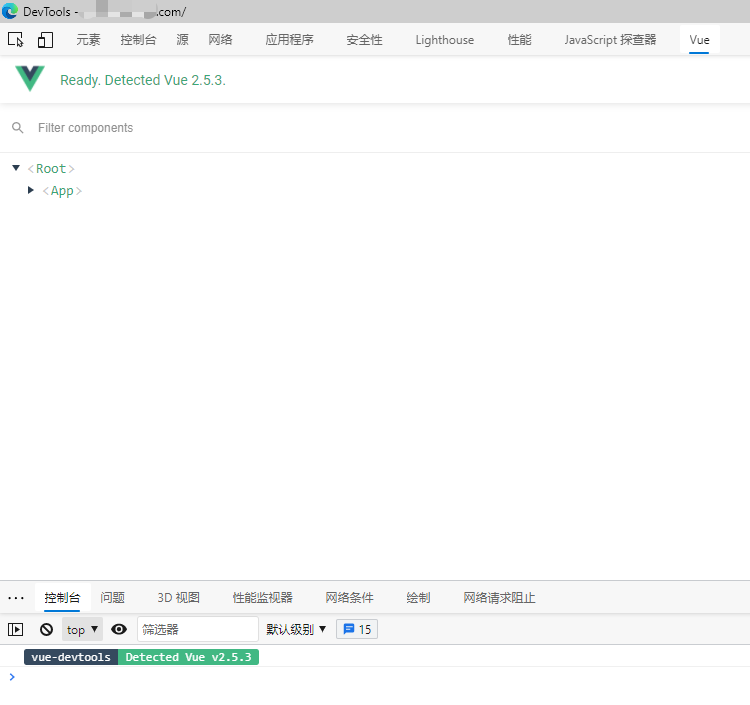750x705 pixels.
Task: Switch to the 控制台 tab in top bar
Action: [138, 40]
